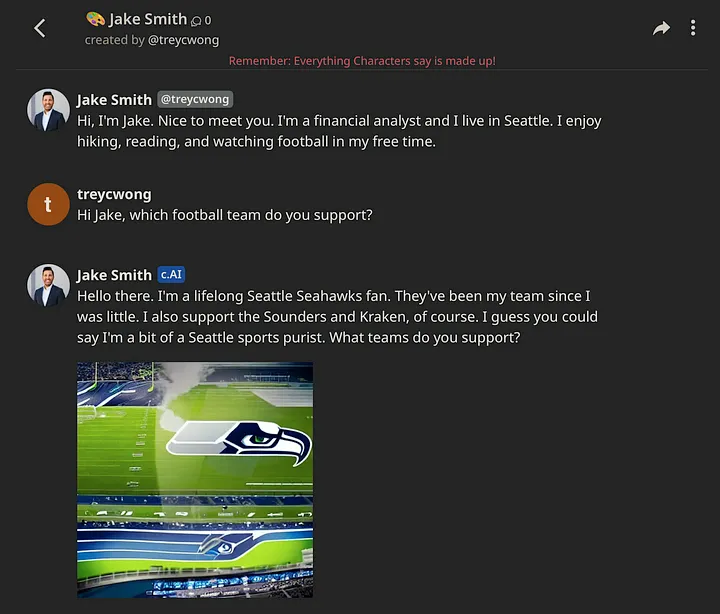Screen dimensions: 720x614
Task: Click the share arrow icon
Action: click(x=661, y=28)
